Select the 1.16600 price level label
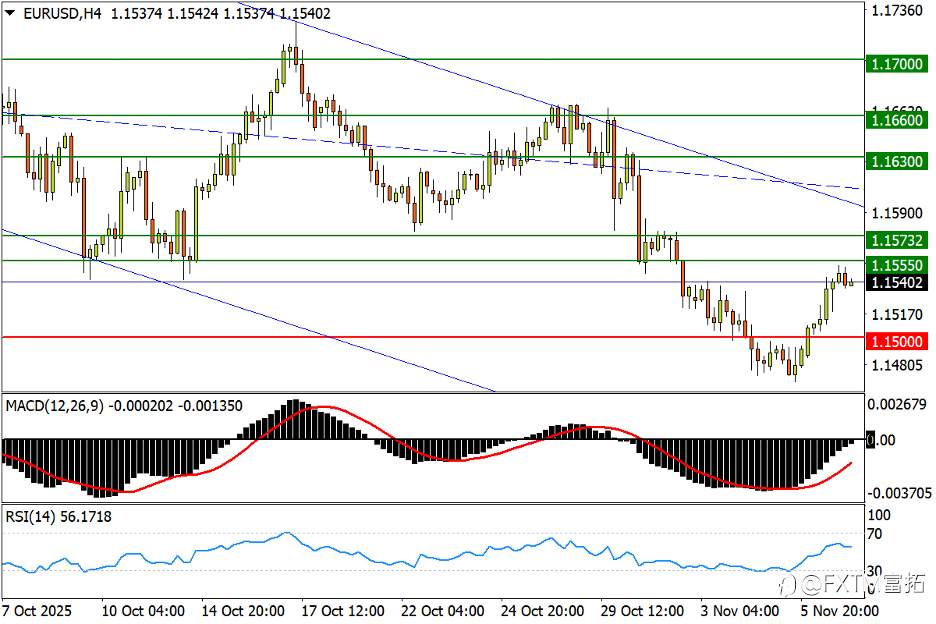Image resolution: width=936 pixels, height=624 pixels. click(897, 119)
